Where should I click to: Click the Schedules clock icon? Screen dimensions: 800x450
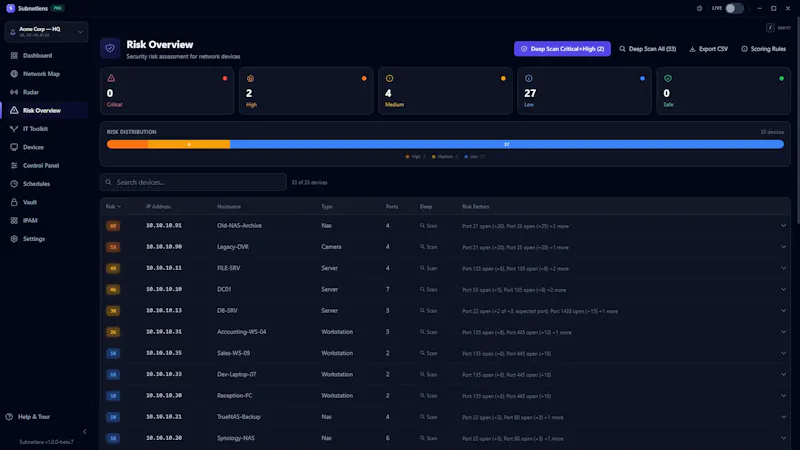click(14, 184)
